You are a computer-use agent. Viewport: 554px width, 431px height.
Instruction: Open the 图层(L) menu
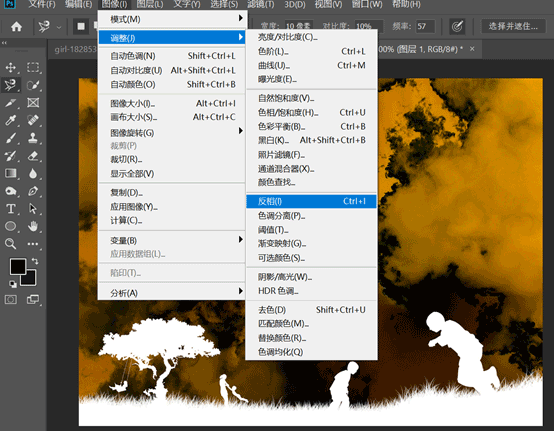click(x=150, y=4)
